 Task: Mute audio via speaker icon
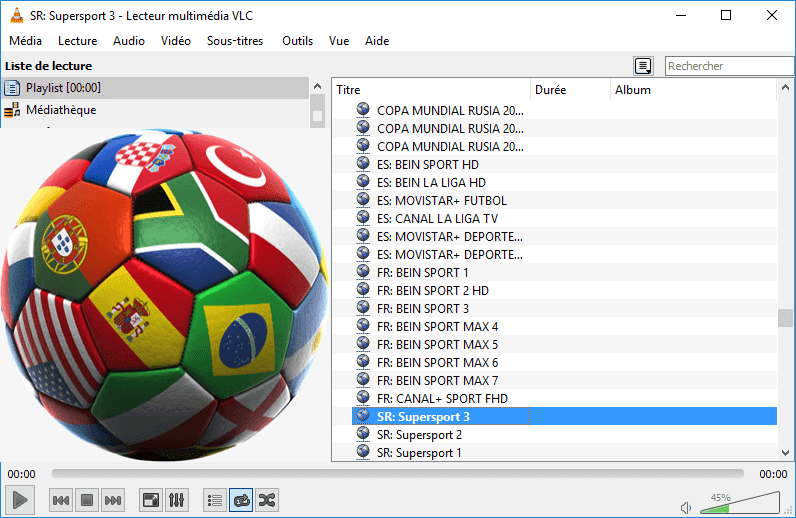686,507
